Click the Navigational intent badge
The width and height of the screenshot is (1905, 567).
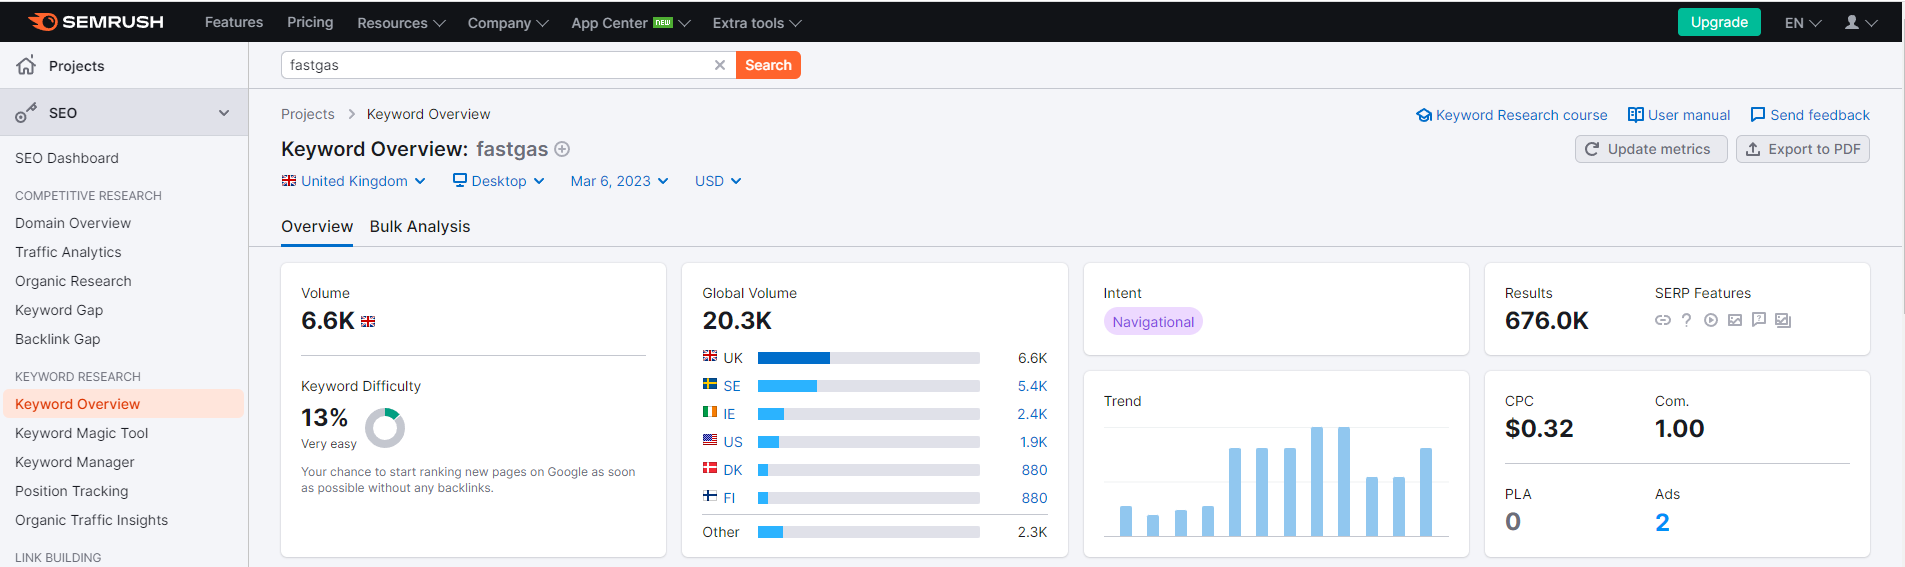[1153, 322]
